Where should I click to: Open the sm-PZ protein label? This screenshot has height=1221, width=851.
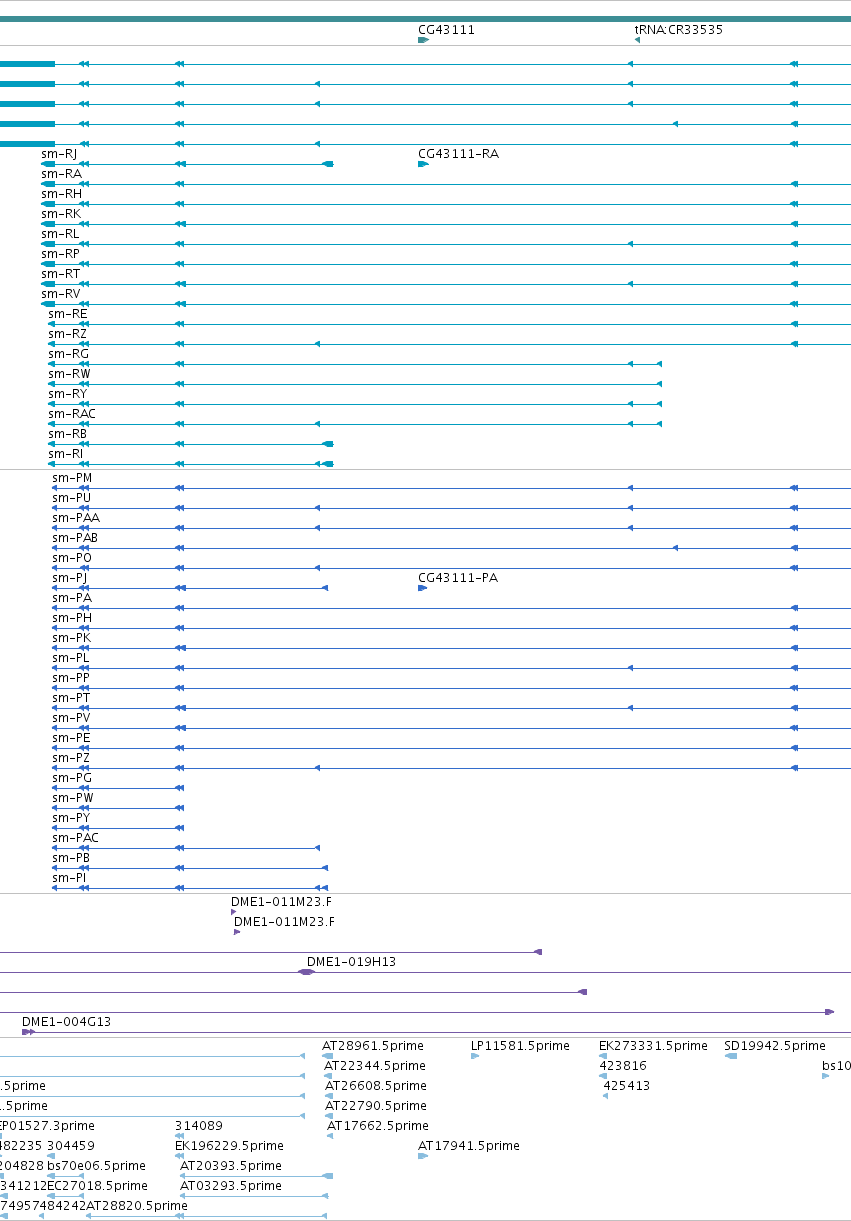[71, 758]
